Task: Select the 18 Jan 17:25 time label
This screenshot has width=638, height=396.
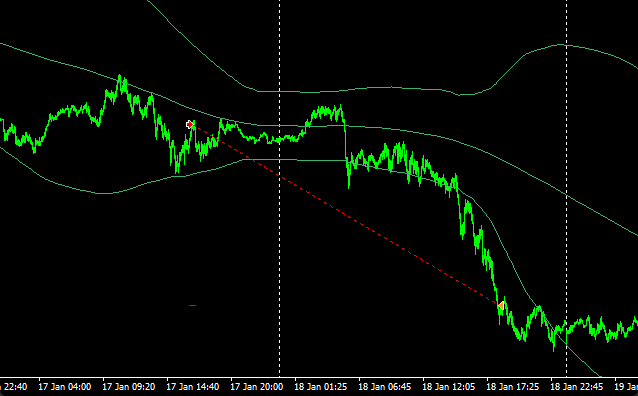Action: pyautogui.click(x=513, y=387)
